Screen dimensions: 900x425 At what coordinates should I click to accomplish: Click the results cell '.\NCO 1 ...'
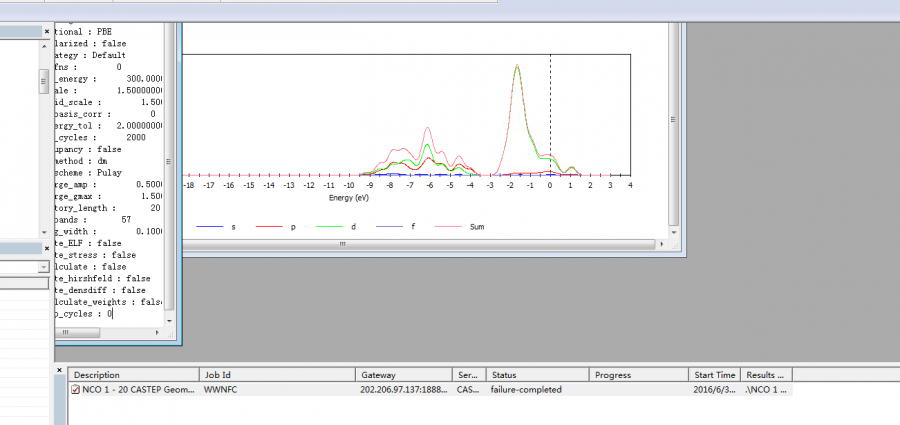click(x=765, y=389)
